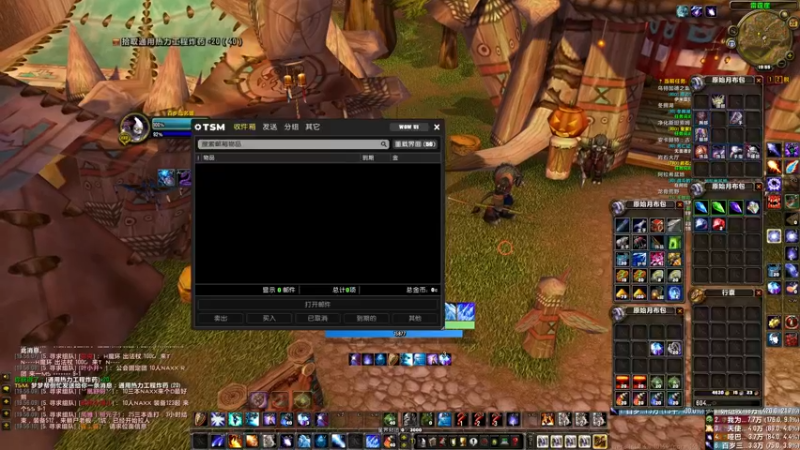Click the purple ring spell on the right bar
Image resolution: width=800 pixels, height=450 pixels.
[x=774, y=184]
